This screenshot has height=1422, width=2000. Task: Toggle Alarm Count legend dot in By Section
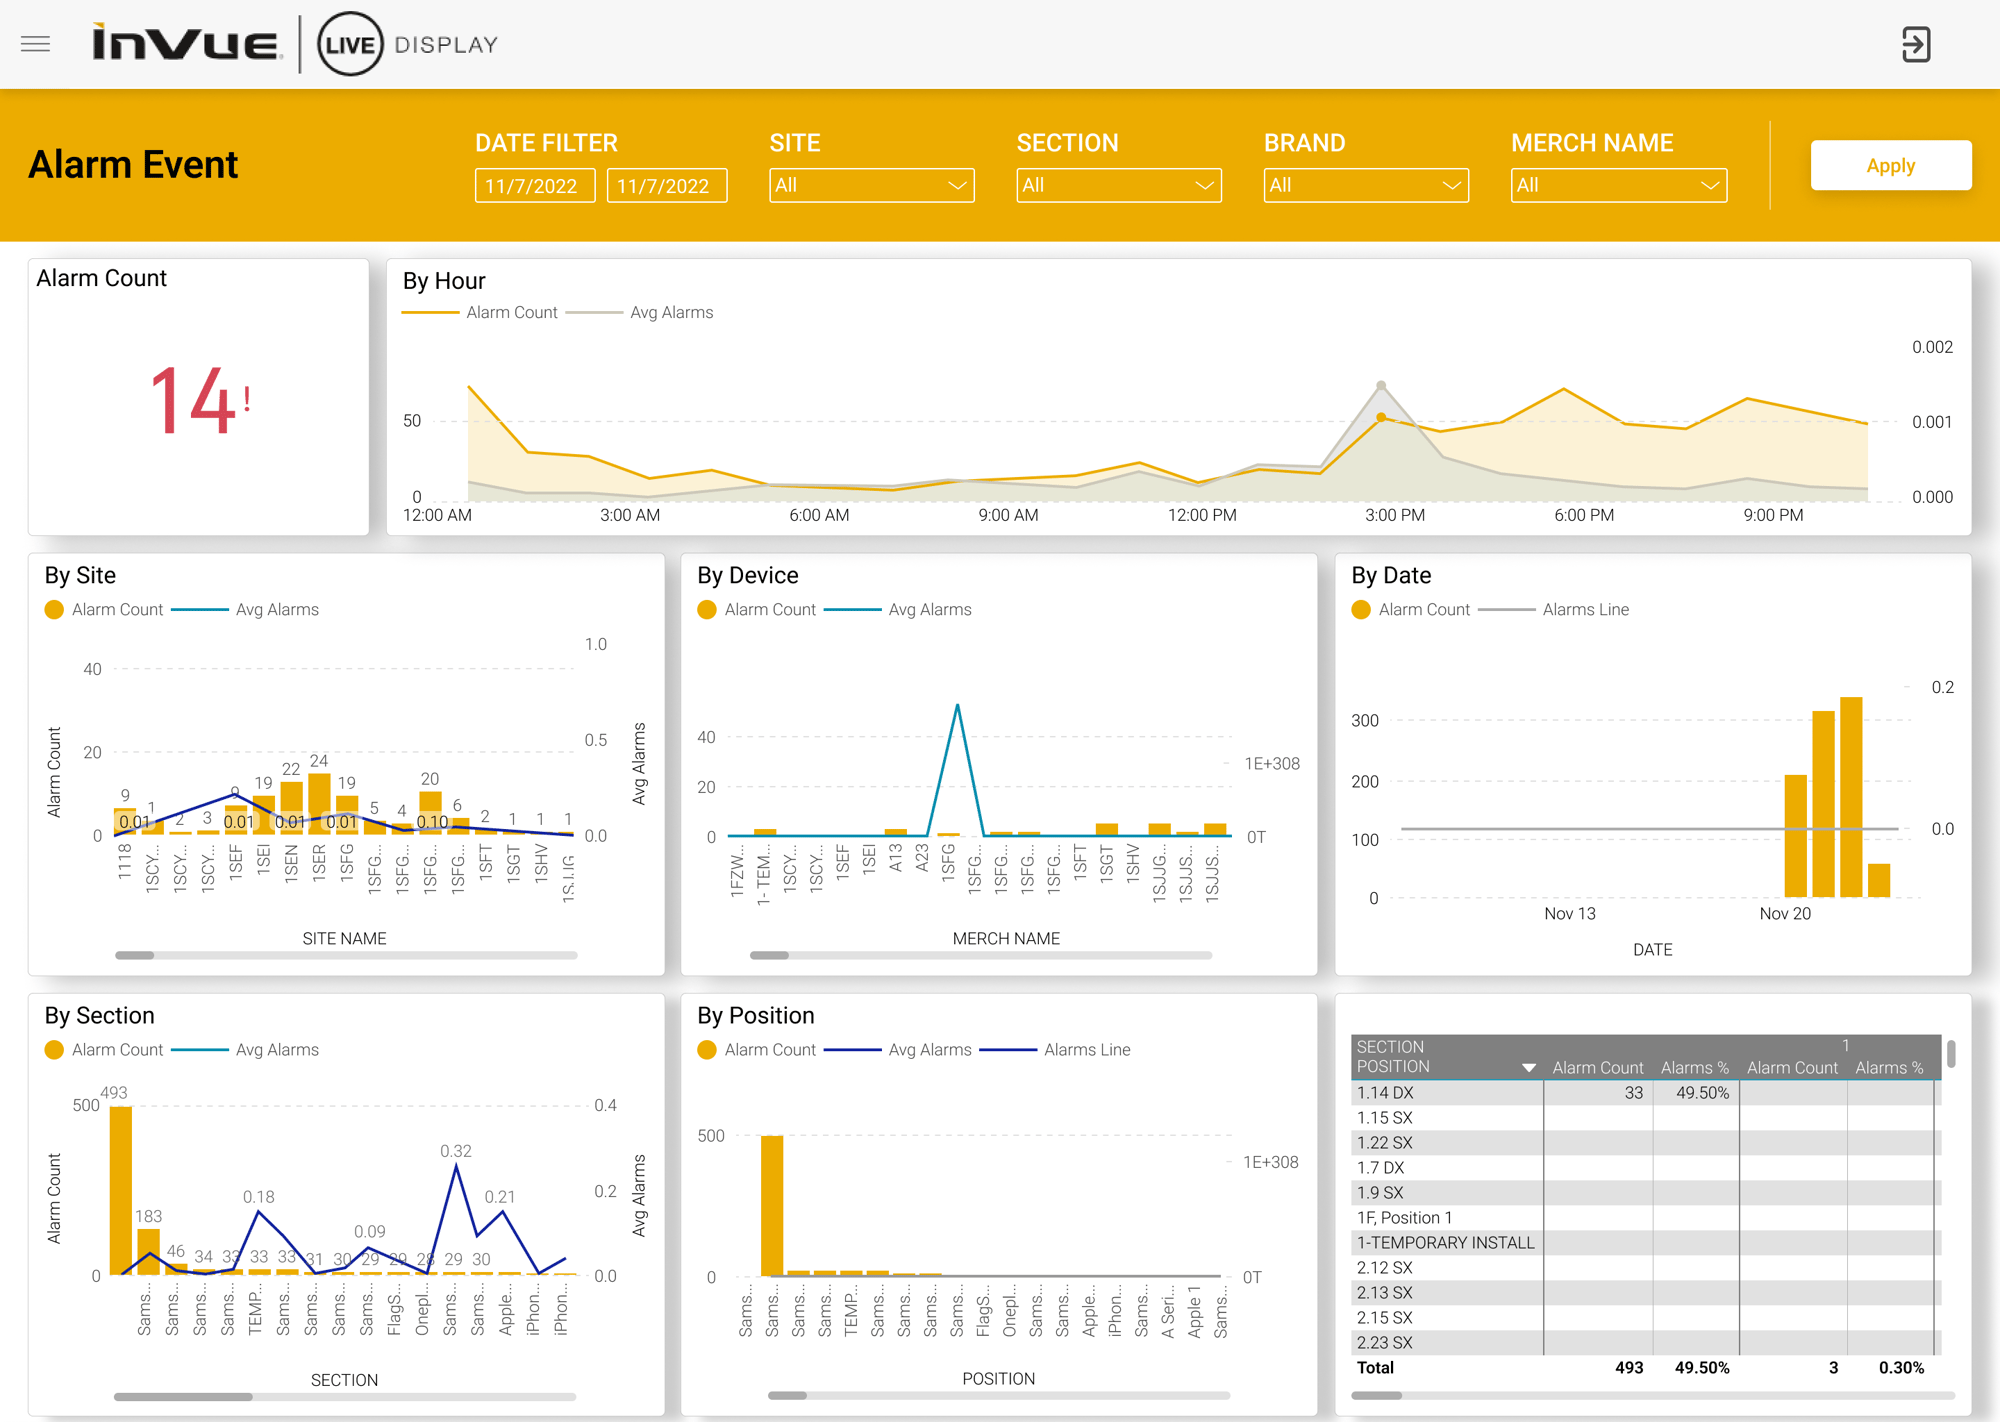point(54,1050)
